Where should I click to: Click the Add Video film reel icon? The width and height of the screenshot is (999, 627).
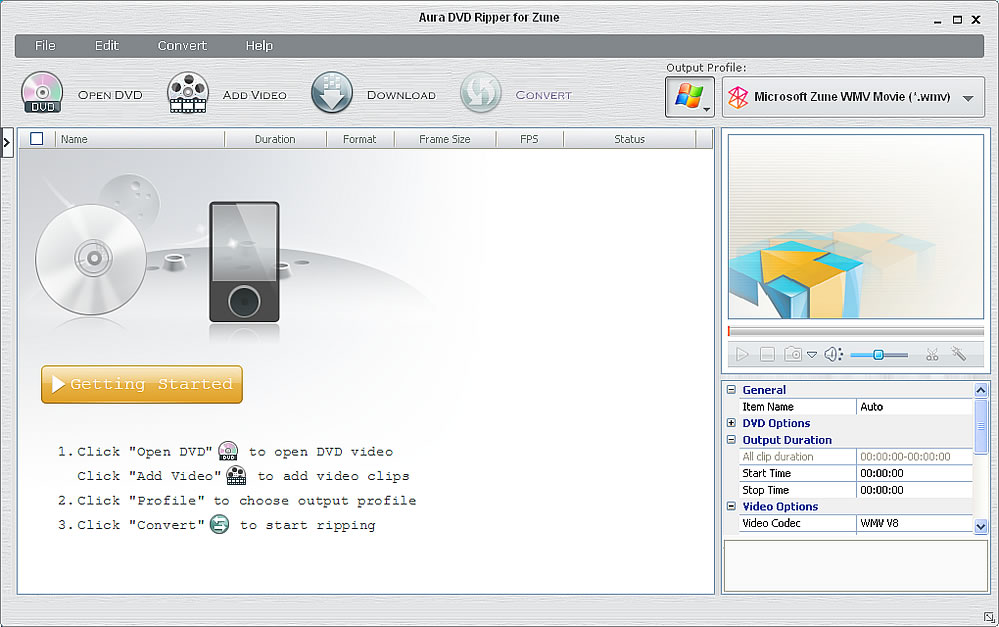pyautogui.click(x=187, y=93)
